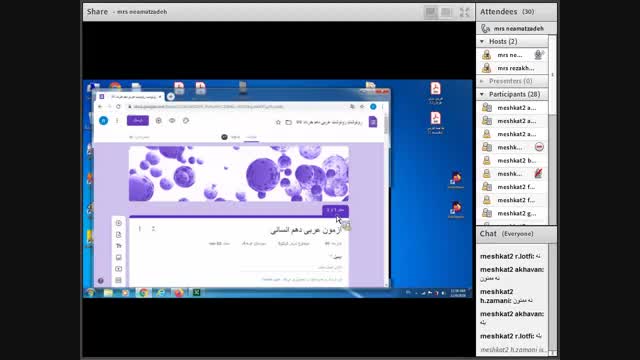This screenshot has height=360, width=640.
Task: Click the add video icon in side toolbar
Action: pyautogui.click(x=118, y=269)
